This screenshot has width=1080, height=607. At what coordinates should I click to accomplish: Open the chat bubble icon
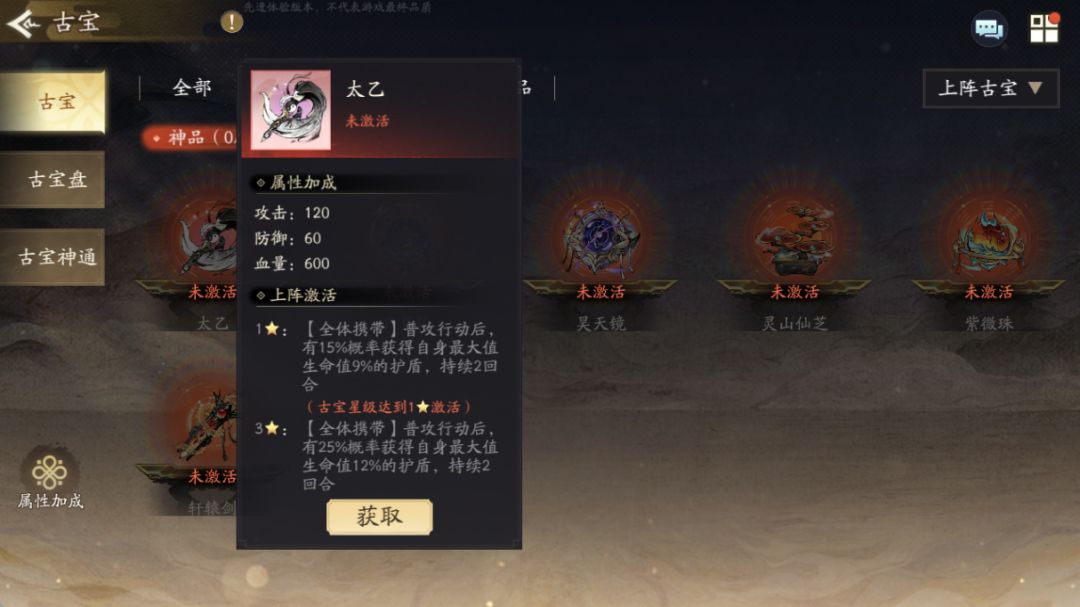coord(989,29)
